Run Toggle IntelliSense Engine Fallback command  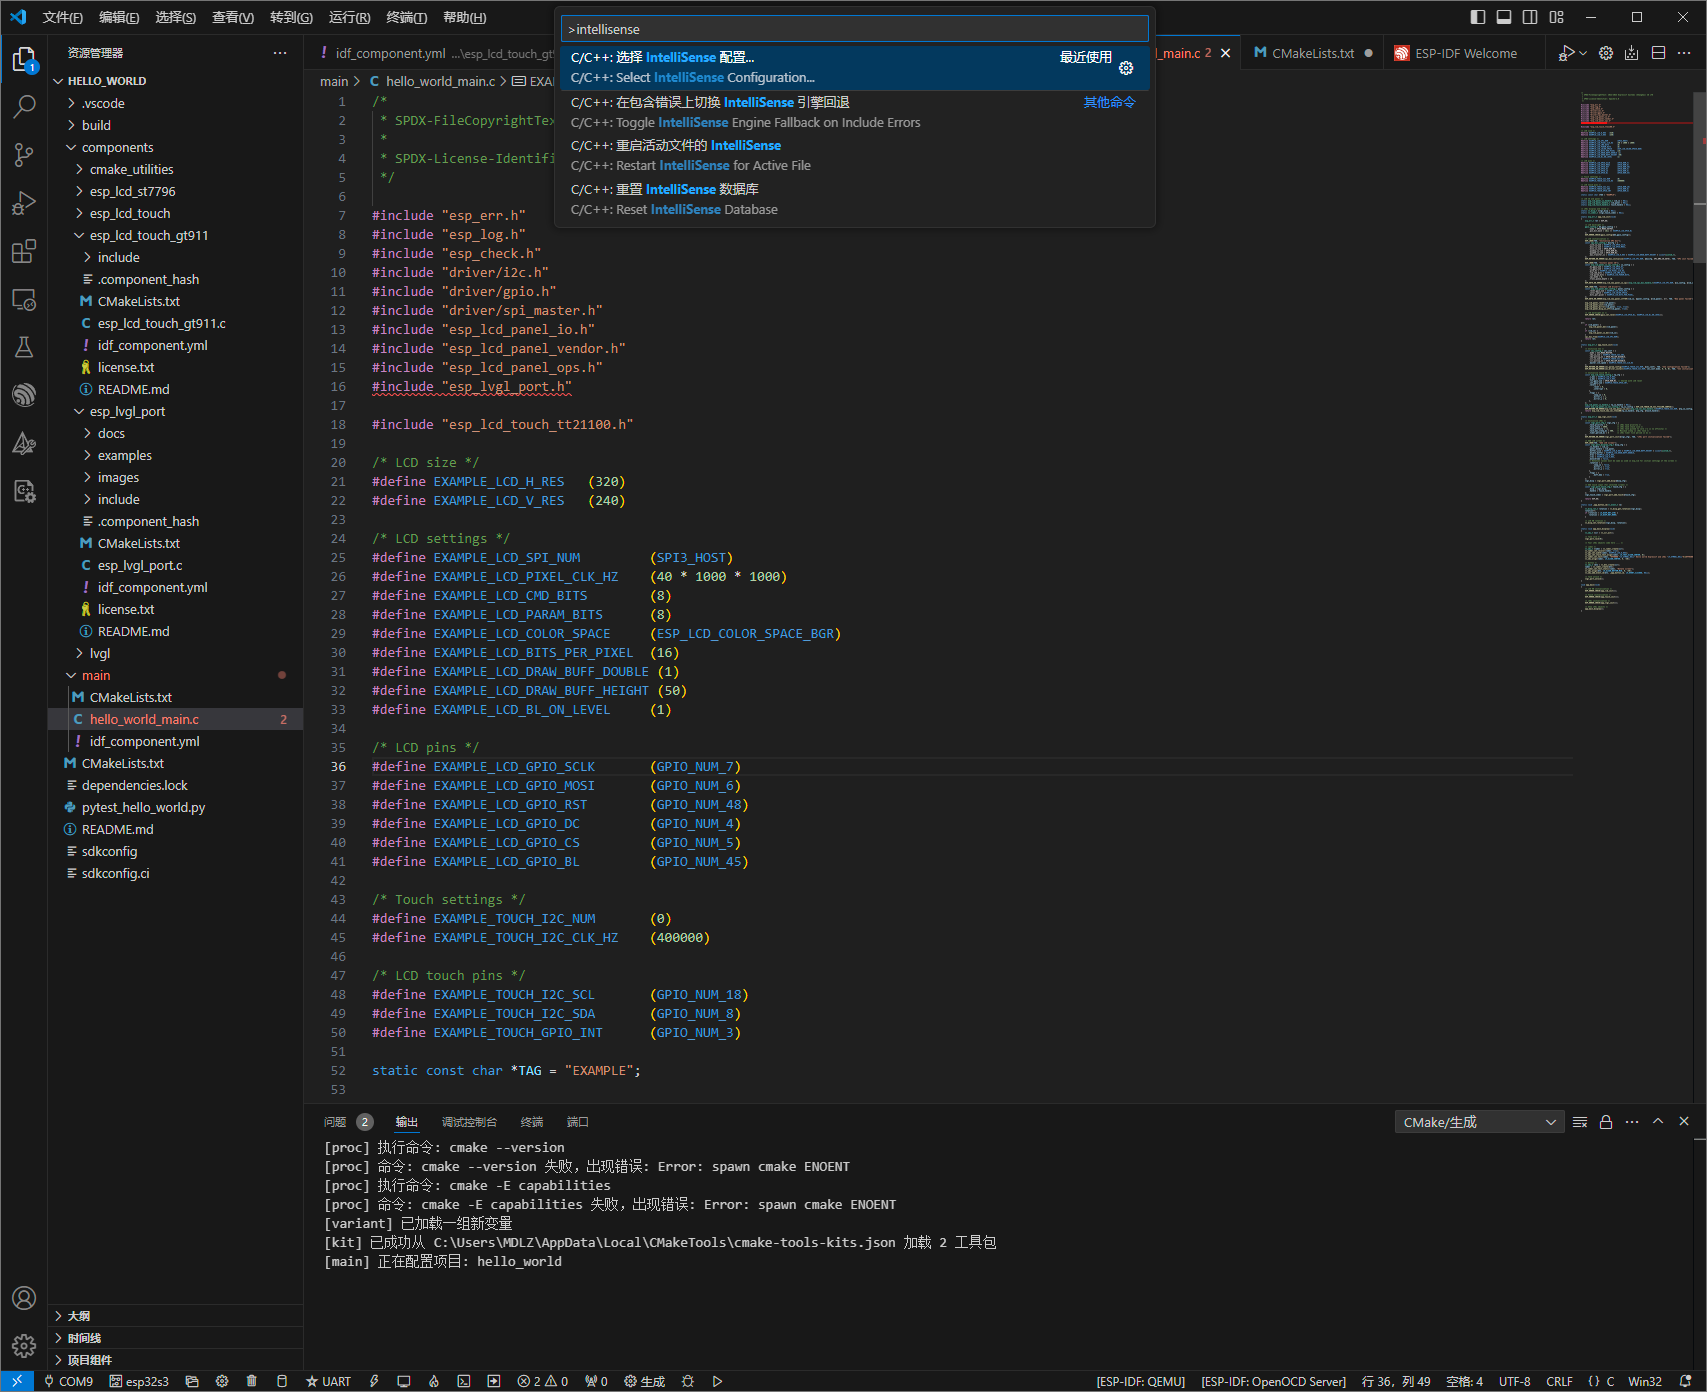pos(854,112)
